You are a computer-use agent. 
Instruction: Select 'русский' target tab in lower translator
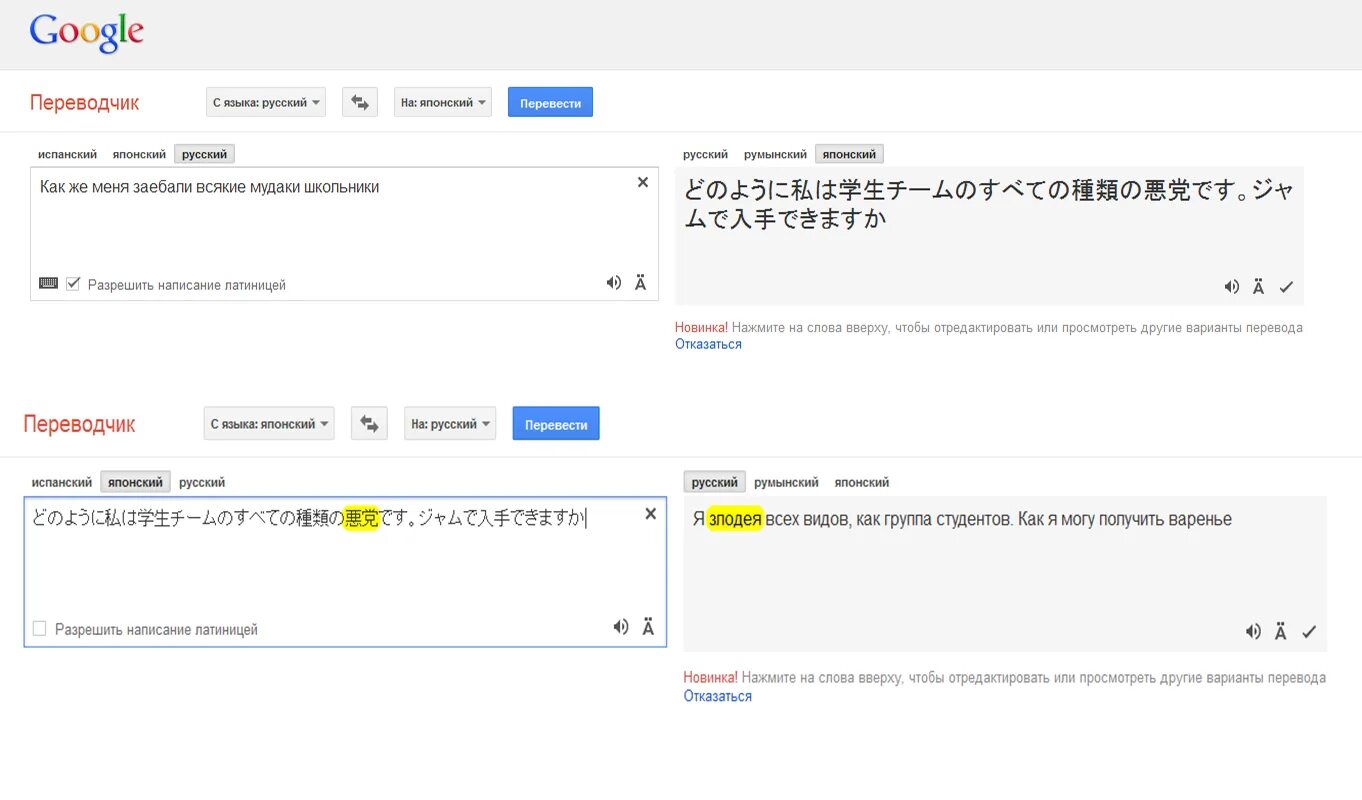[x=714, y=482]
